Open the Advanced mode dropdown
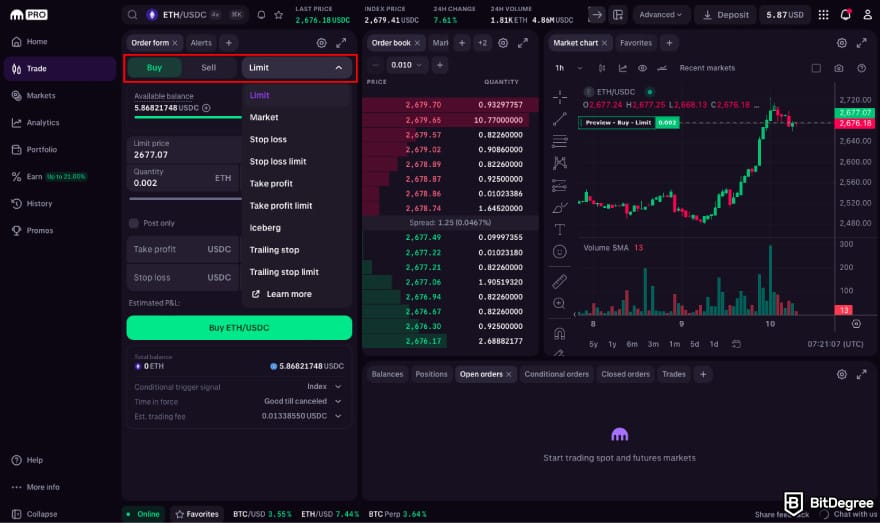Image resolution: width=880 pixels, height=523 pixels. point(661,15)
